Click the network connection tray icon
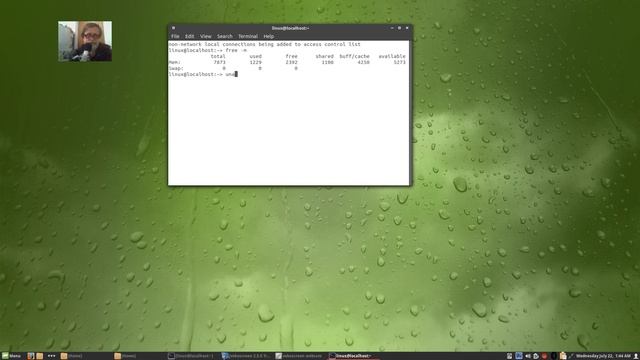This screenshot has height=360, width=640. point(571,356)
